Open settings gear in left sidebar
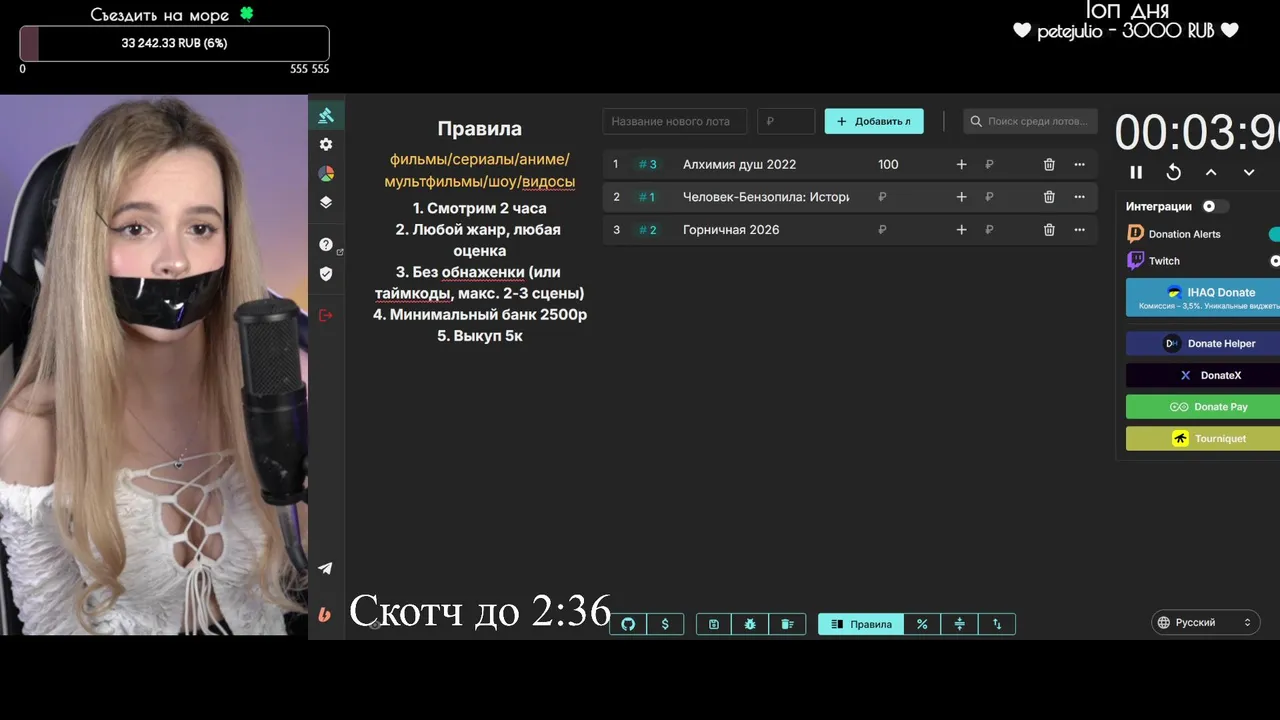The width and height of the screenshot is (1280, 720). 326,145
